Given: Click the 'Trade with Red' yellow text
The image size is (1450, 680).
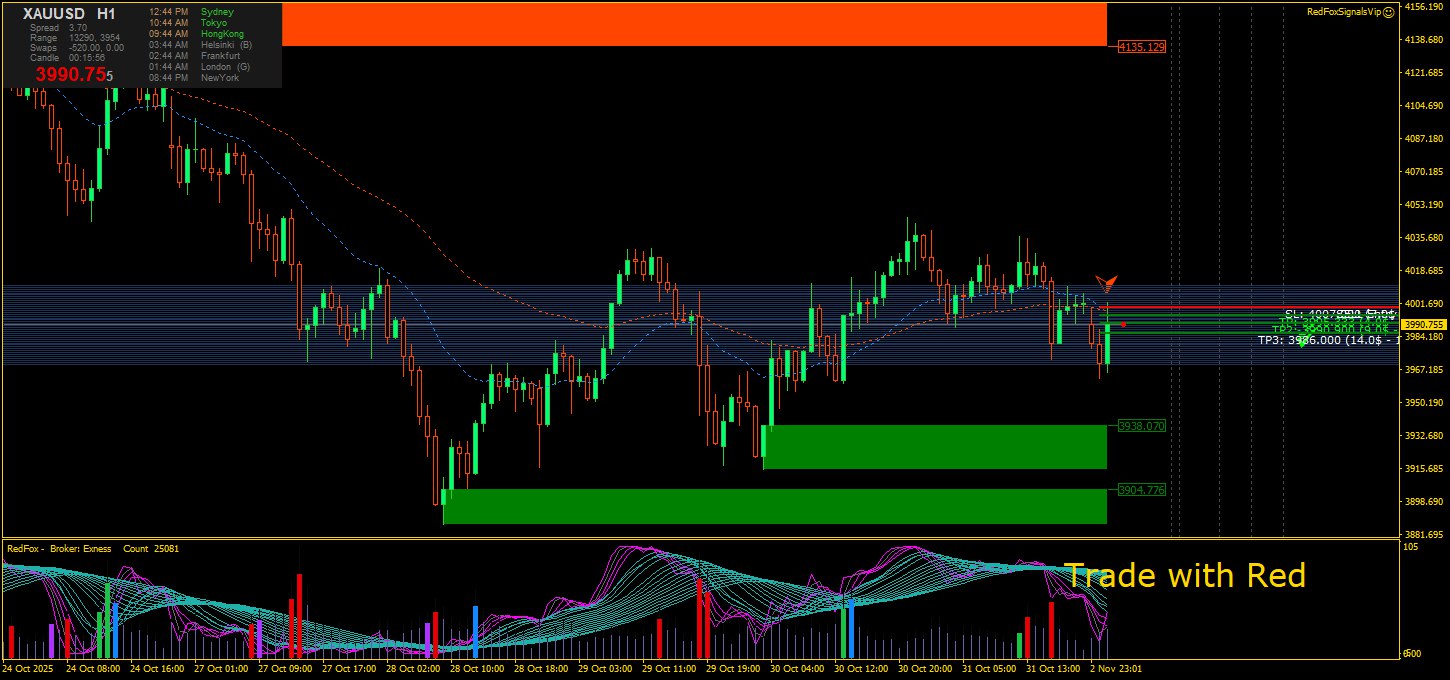Looking at the screenshot, I should pos(1184,575).
